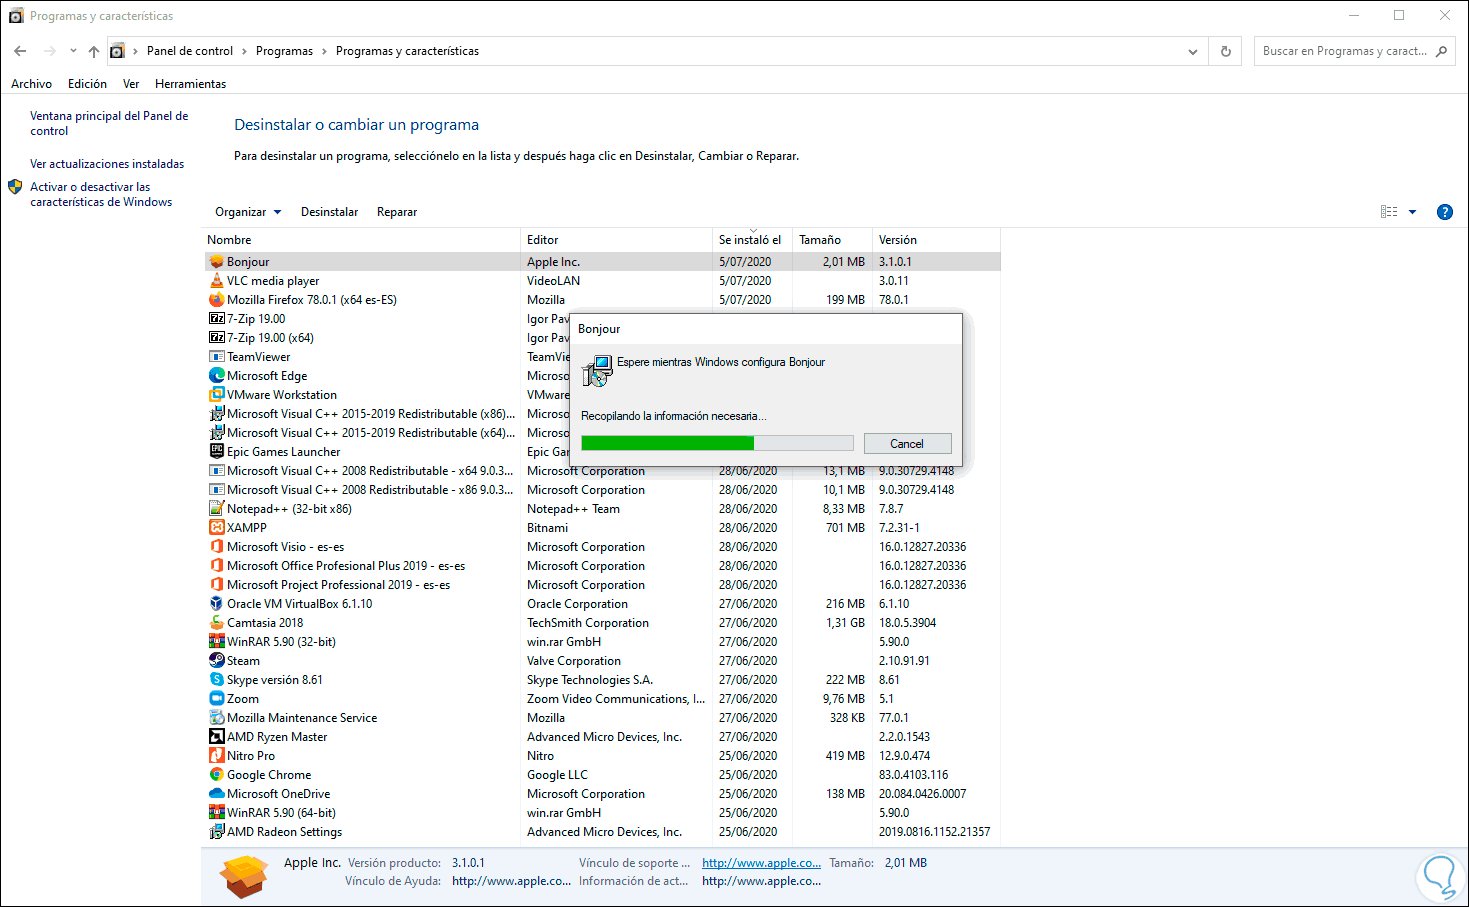
Task: Click the Bonjour installer icon in dialog
Action: pos(597,371)
